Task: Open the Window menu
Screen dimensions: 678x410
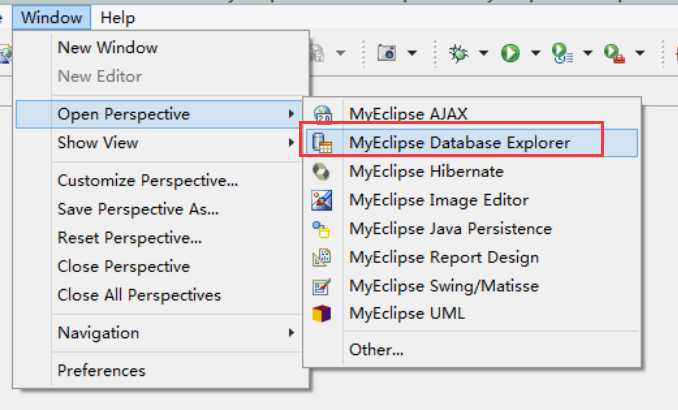Action: [51, 18]
